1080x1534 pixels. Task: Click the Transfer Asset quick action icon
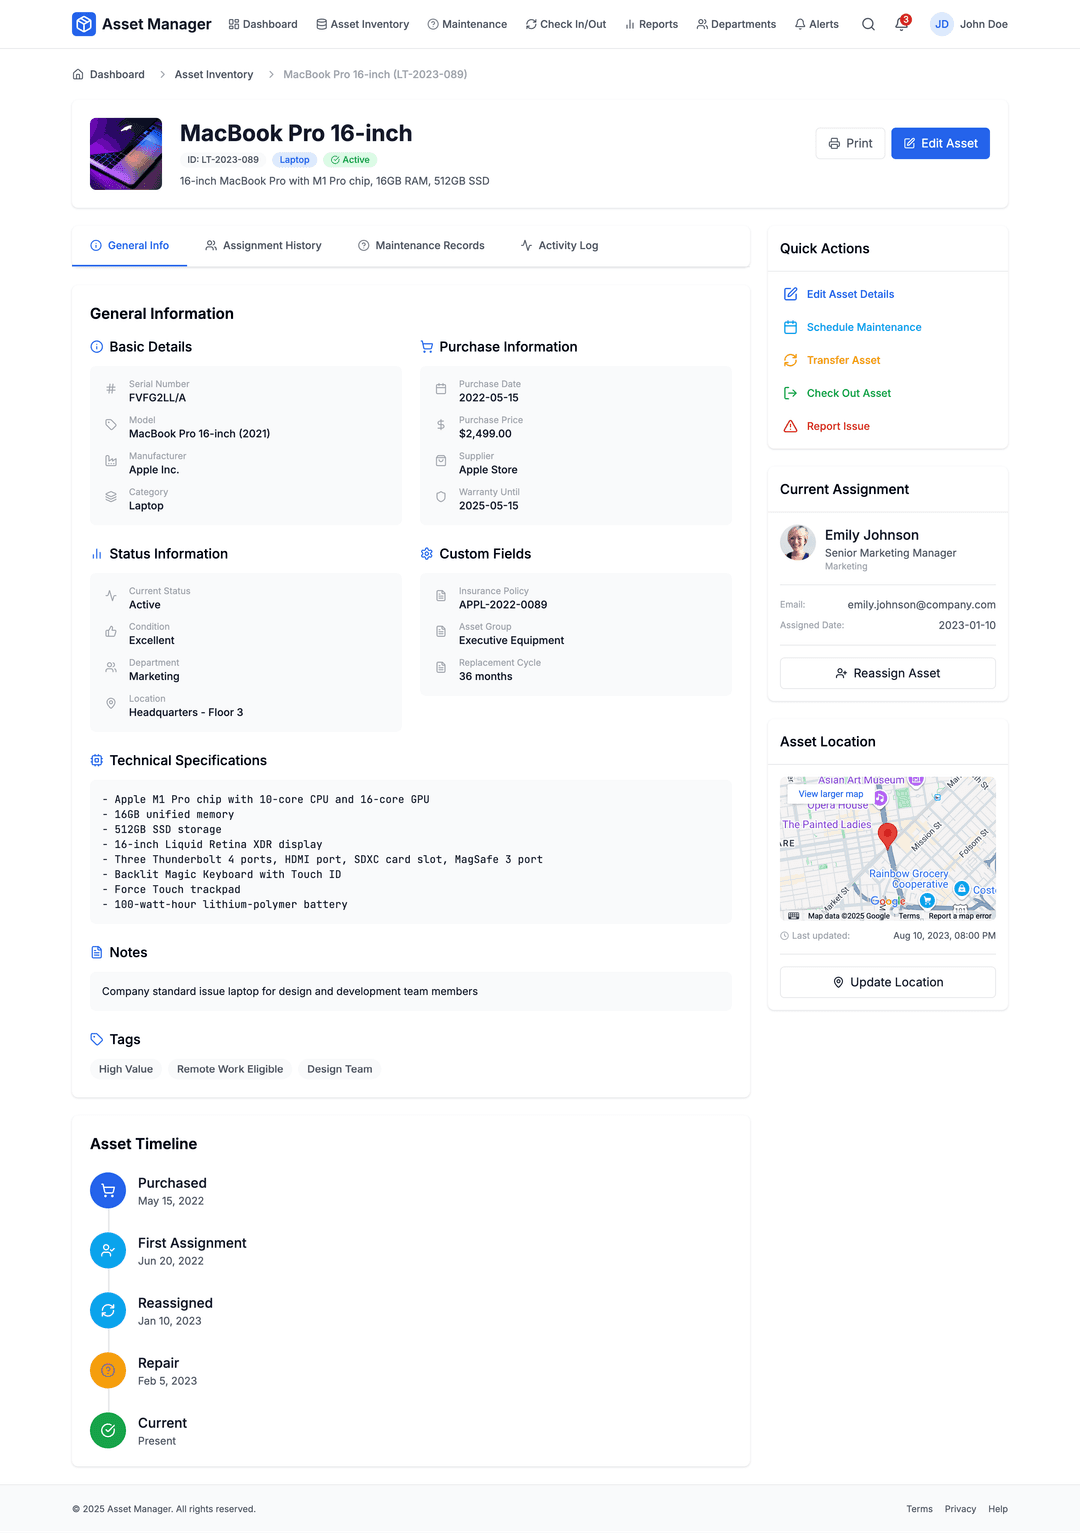point(790,360)
